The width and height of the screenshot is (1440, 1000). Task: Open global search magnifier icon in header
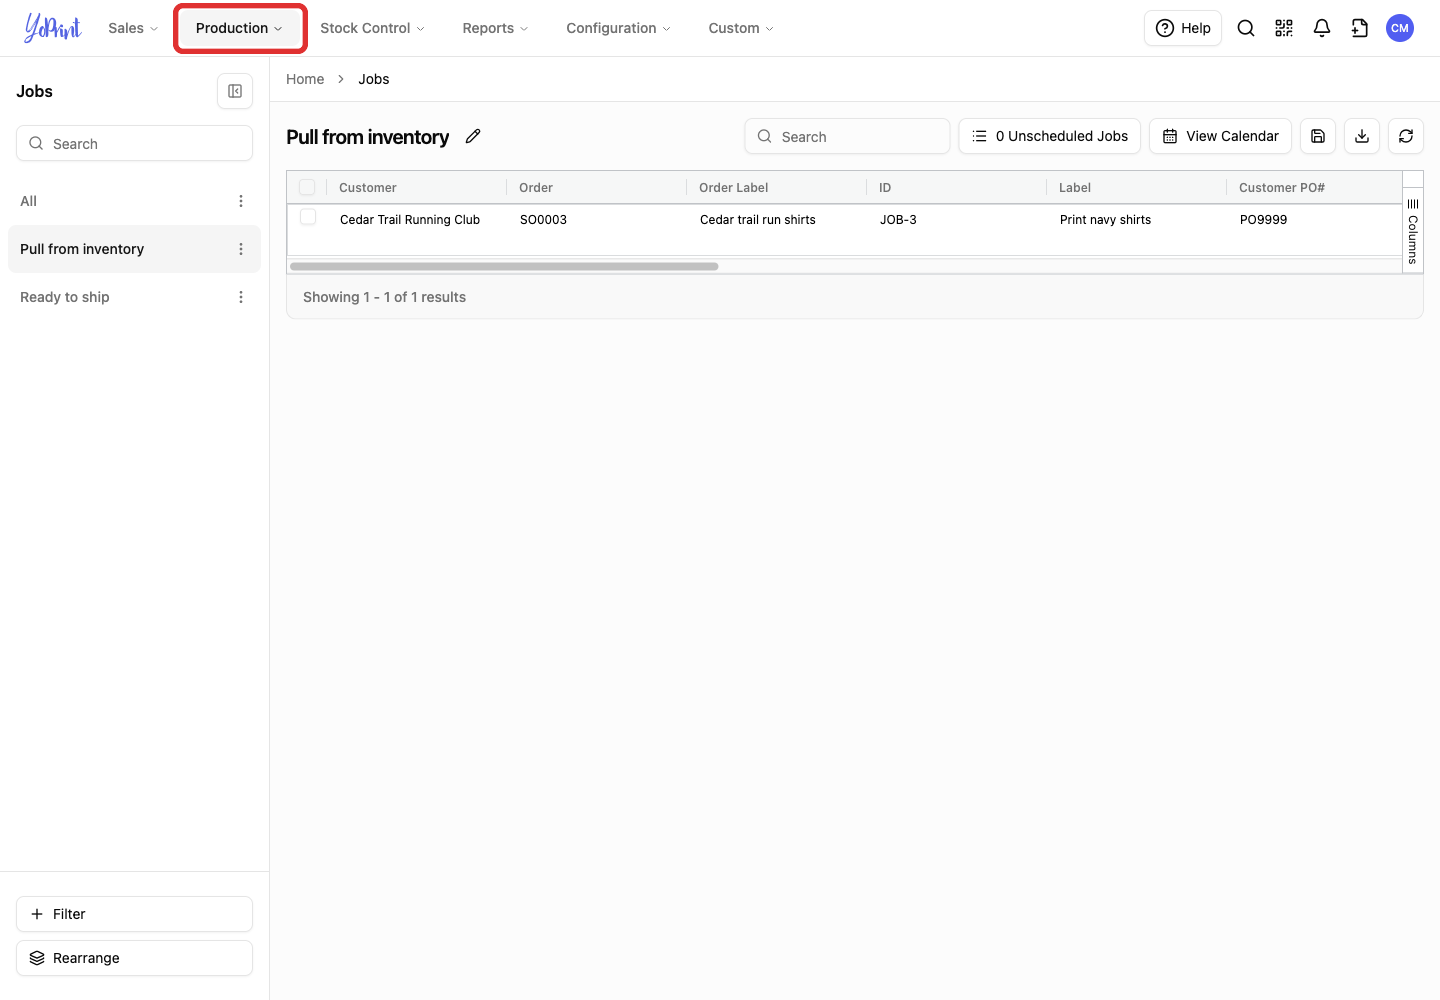(x=1246, y=28)
